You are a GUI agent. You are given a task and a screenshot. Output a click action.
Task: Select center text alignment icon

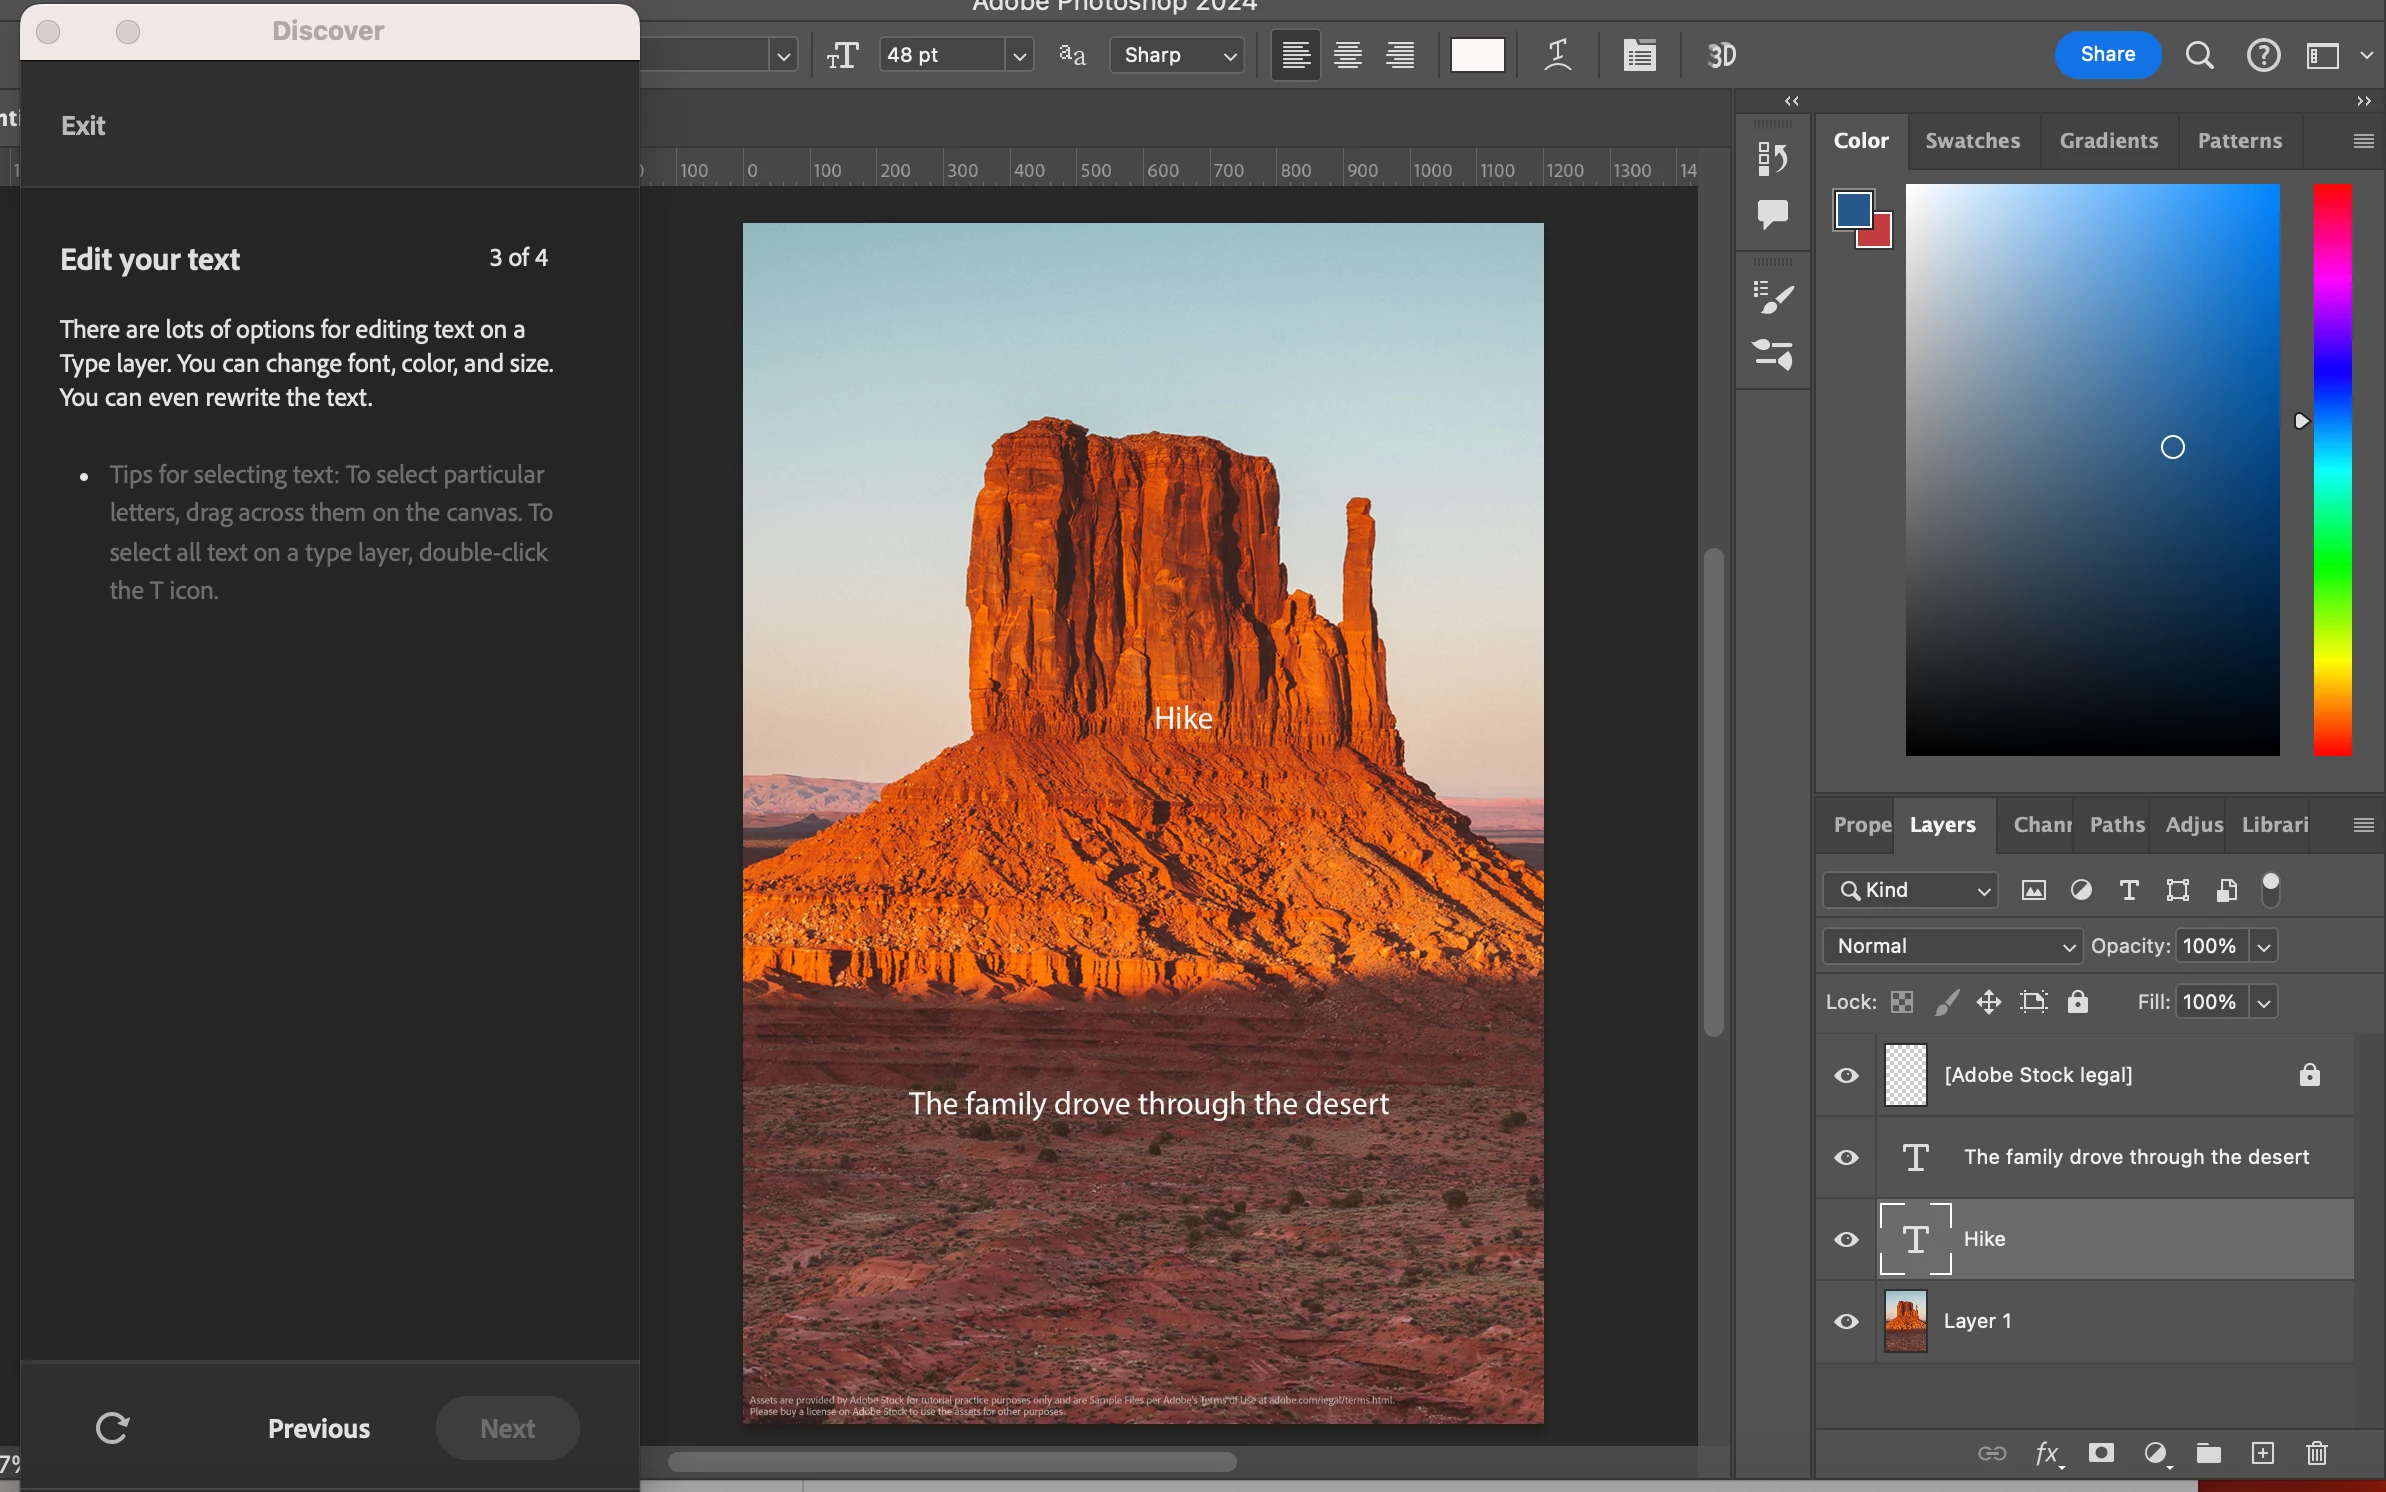click(1348, 55)
